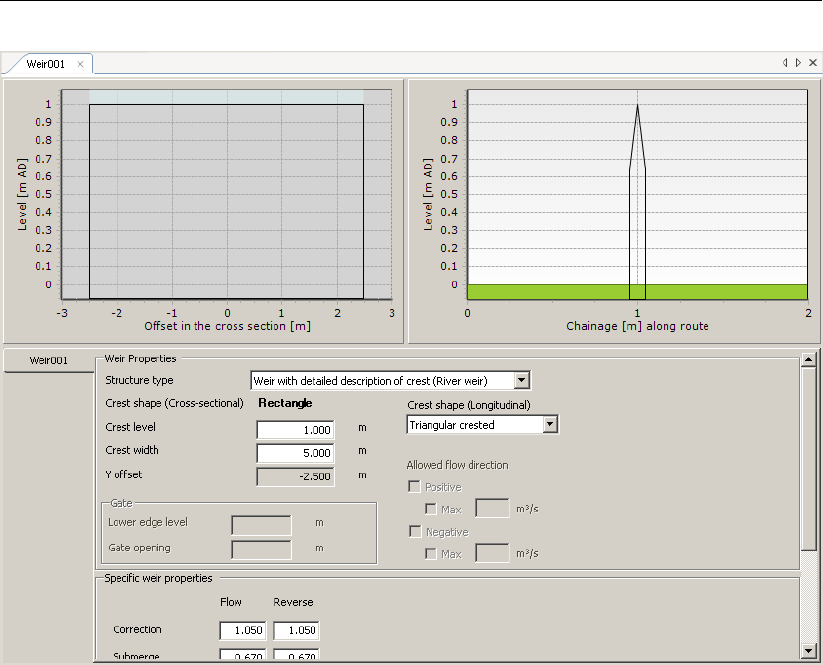The width and height of the screenshot is (823, 665).
Task: Click the Crest level input field
Action: [x=295, y=430]
